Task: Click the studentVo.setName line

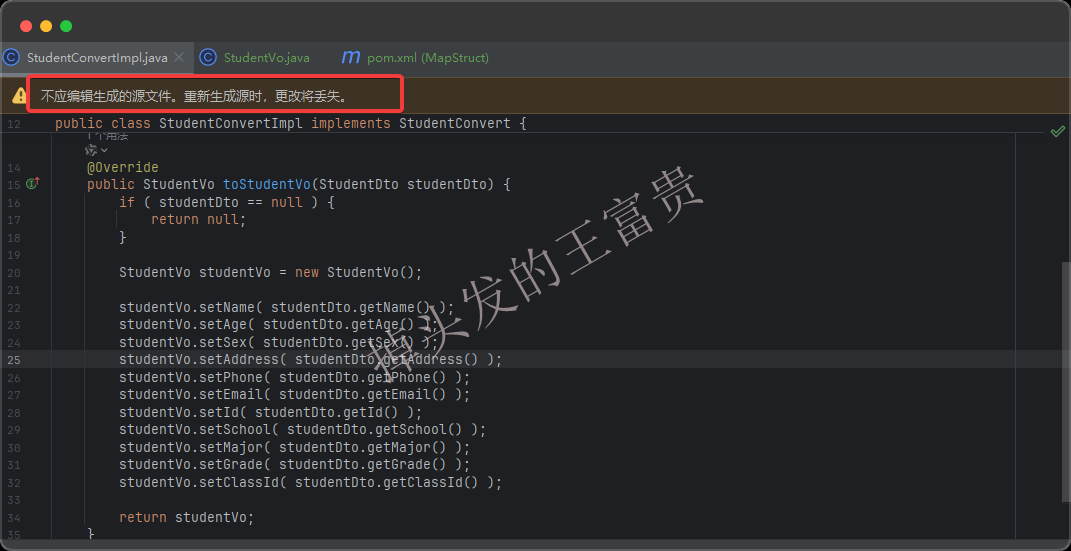Action: (x=287, y=308)
